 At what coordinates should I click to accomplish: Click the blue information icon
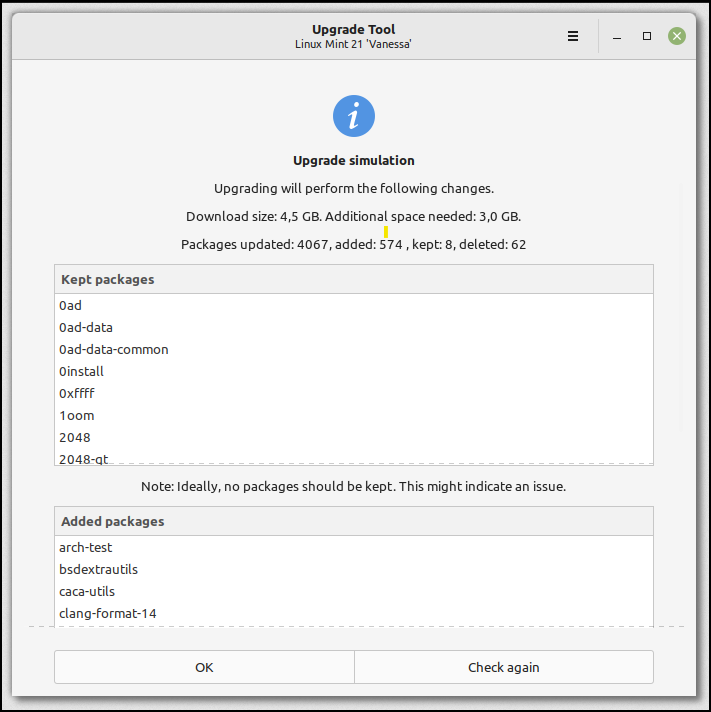click(354, 116)
